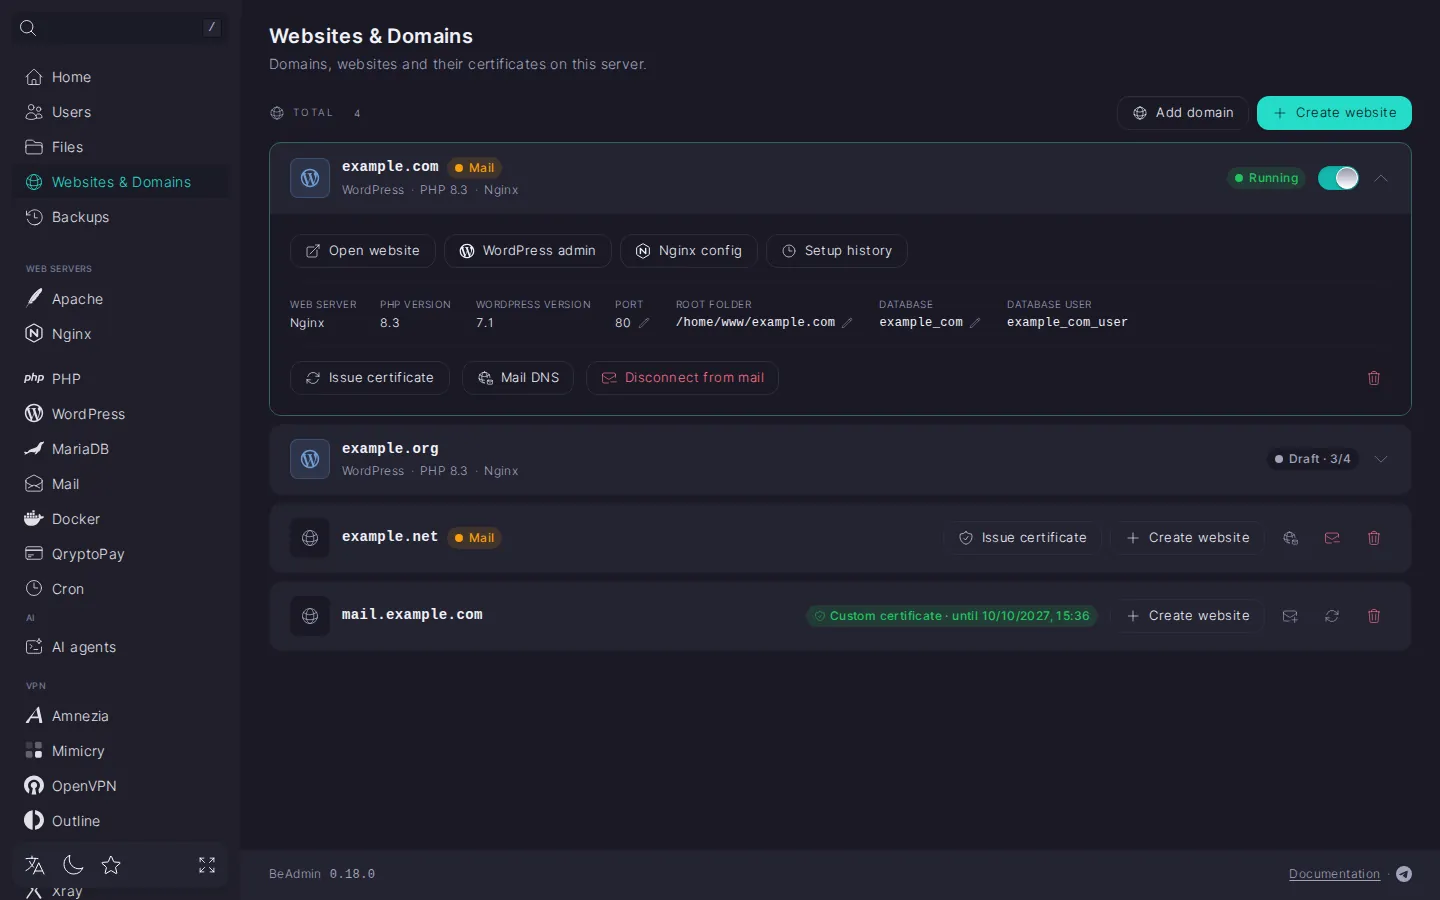Click the Create website button at top

(x=1334, y=113)
